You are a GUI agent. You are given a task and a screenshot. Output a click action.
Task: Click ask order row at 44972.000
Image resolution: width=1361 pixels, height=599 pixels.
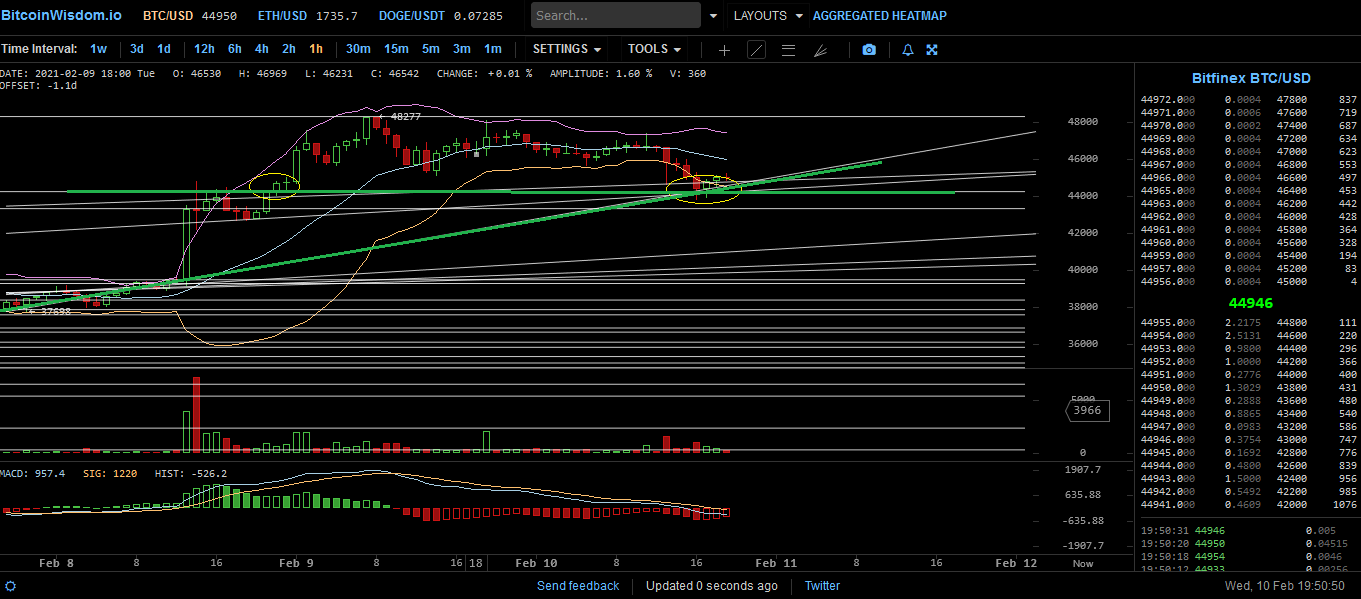(1248, 100)
